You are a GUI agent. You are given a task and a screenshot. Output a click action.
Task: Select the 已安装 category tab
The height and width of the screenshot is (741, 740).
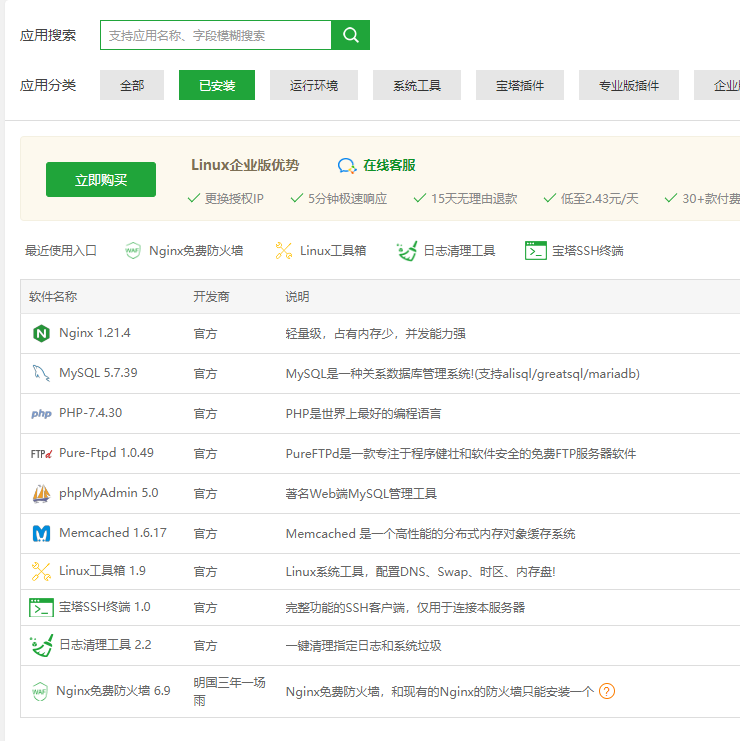tap(217, 85)
